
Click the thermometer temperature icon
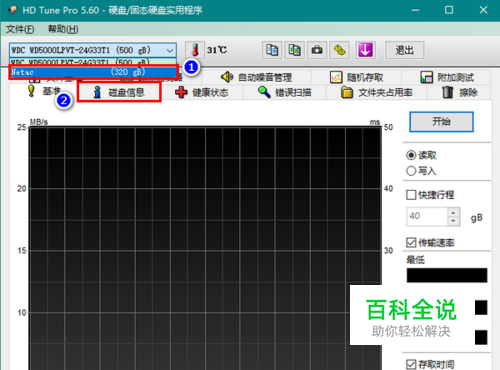click(195, 50)
